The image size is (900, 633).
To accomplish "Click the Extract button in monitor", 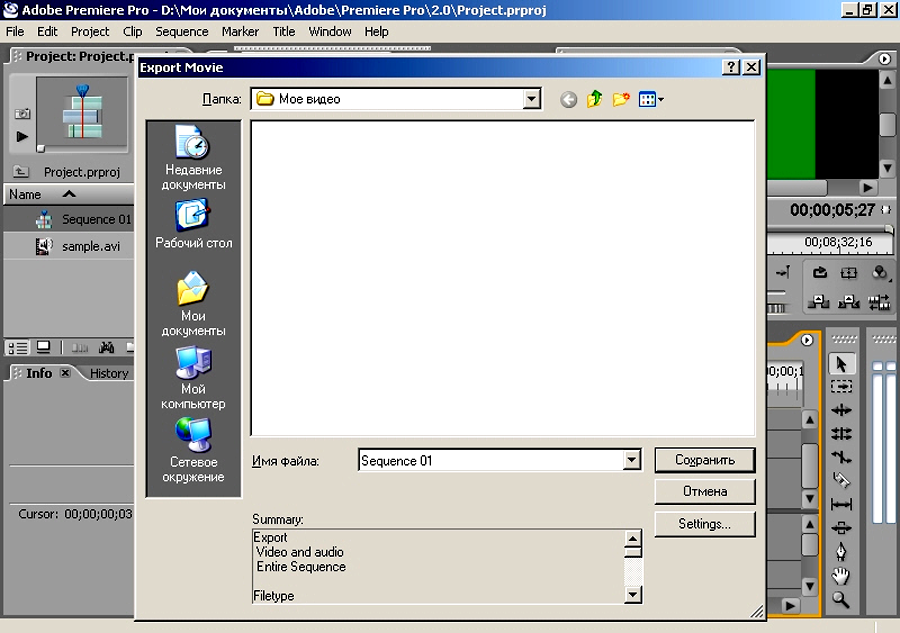I will point(848,301).
